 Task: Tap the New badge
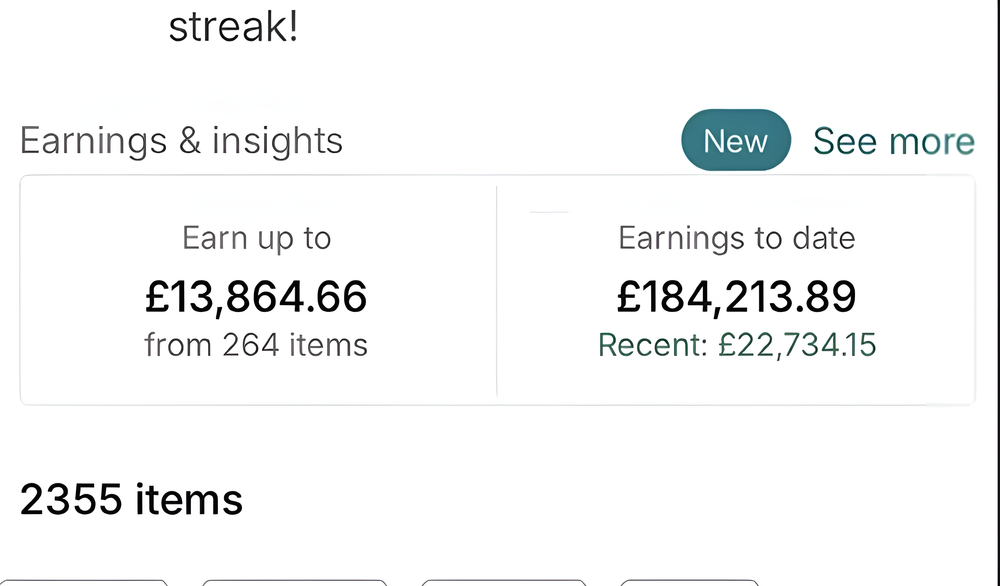(735, 141)
